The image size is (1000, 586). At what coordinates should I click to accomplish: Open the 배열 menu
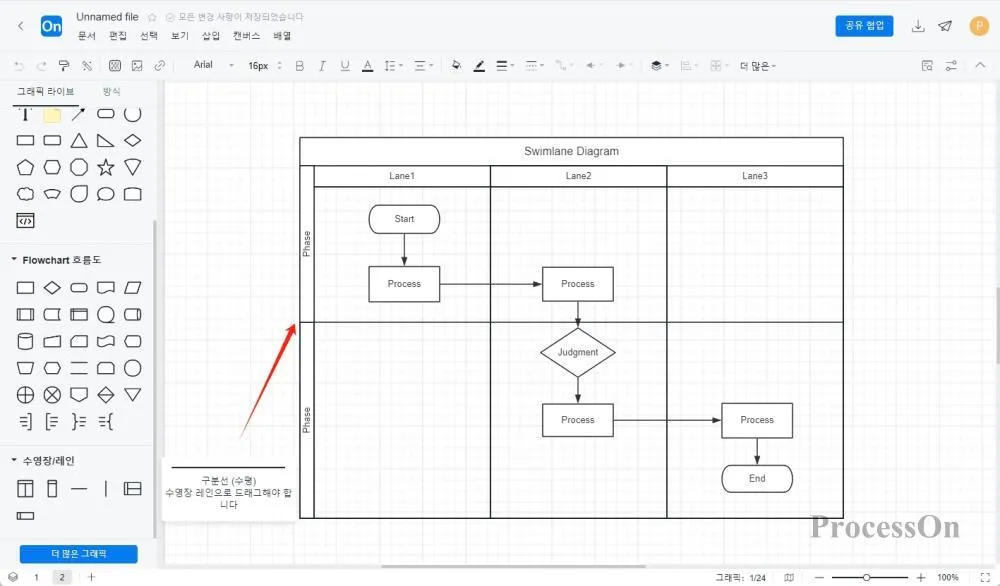(x=282, y=36)
